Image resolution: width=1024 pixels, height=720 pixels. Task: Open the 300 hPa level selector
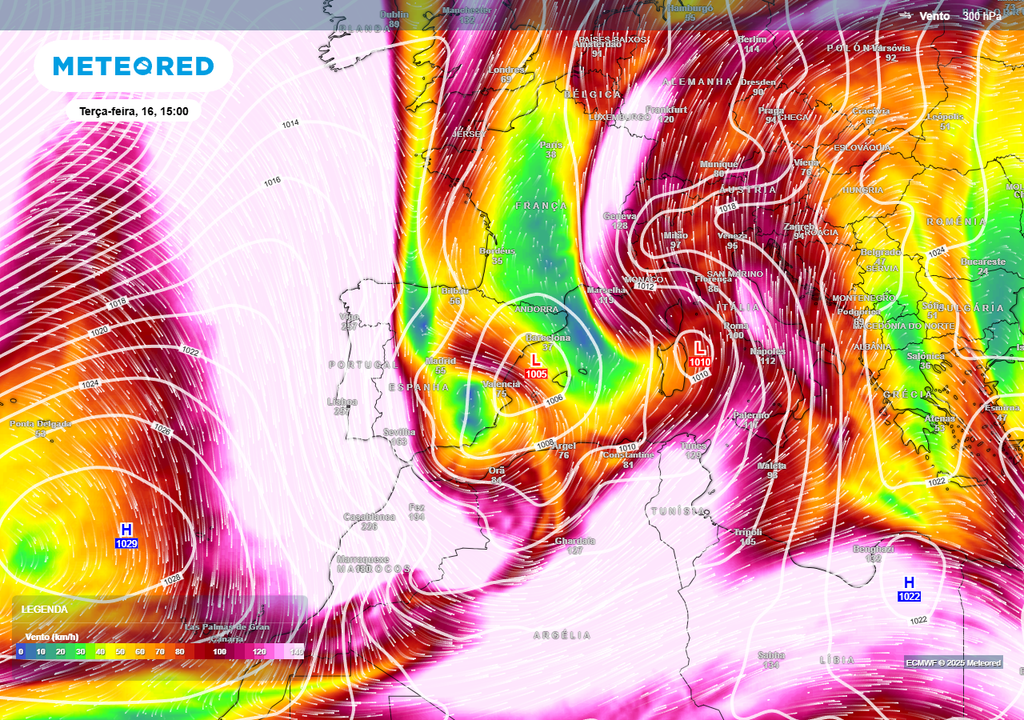tap(981, 16)
